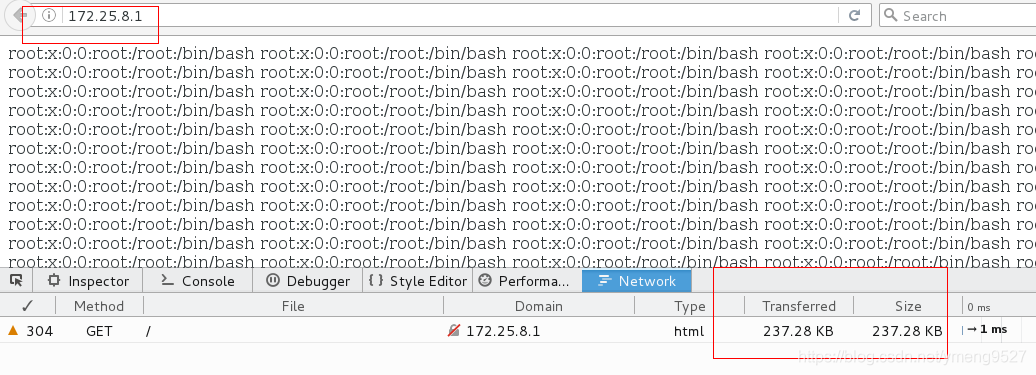The image size is (1036, 375).
Task: Click the orange warning triangle on the 304 request
Action: 13,330
